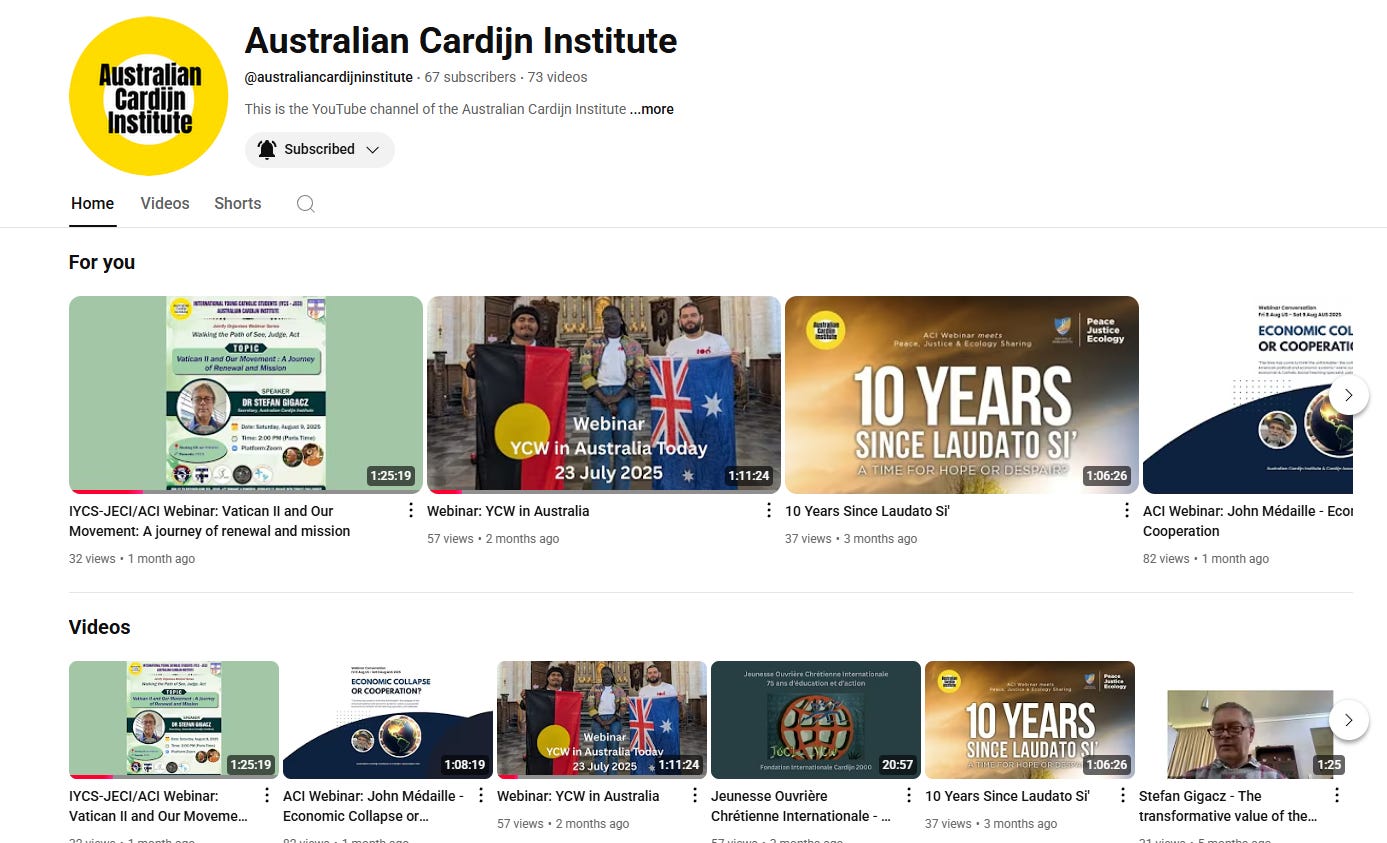Switch to the Videos tab
Image resolution: width=1387 pixels, height=843 pixels.
tap(165, 203)
